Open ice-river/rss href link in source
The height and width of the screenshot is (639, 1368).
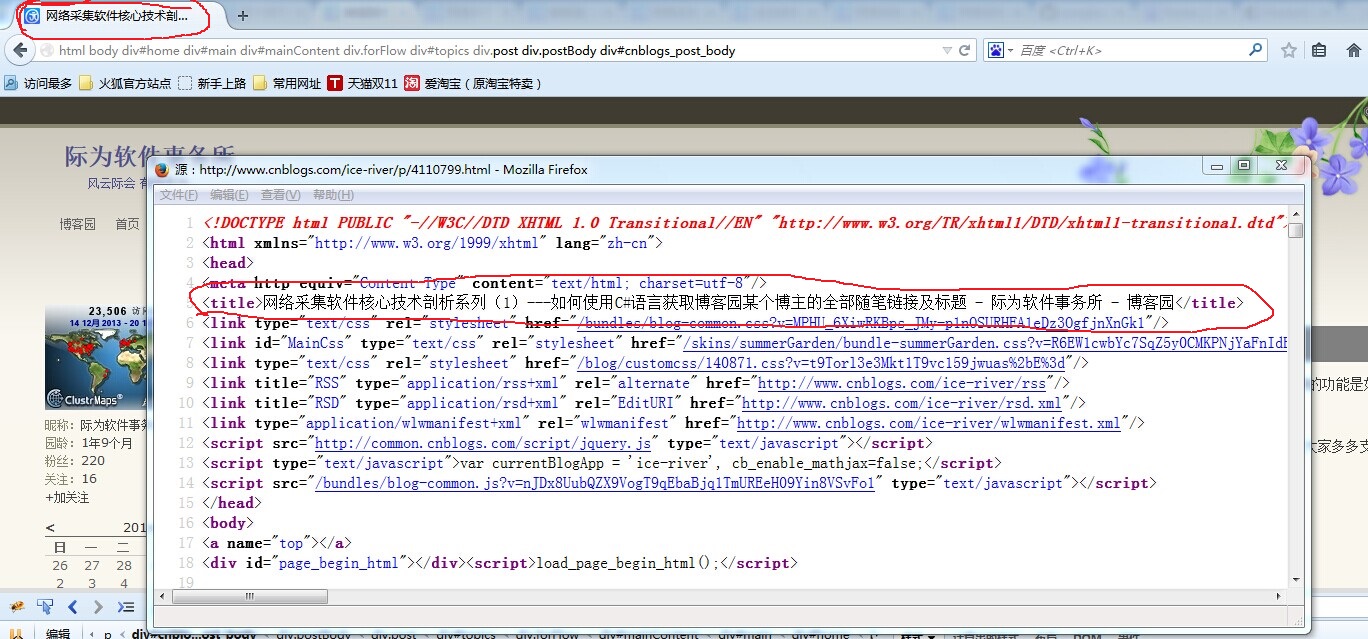902,383
